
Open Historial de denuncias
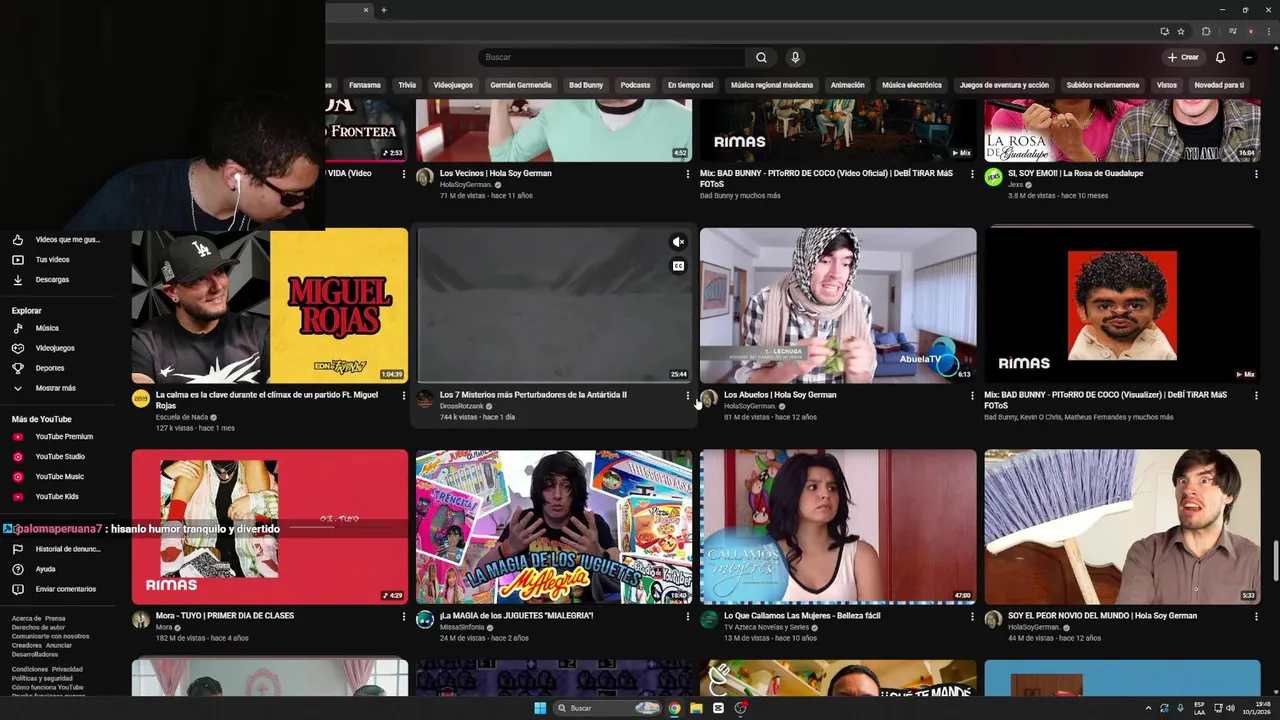58,549
